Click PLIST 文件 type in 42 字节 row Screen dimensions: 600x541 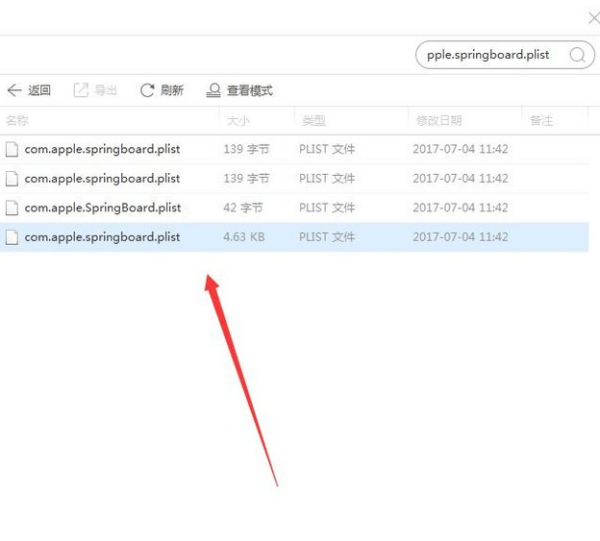click(x=327, y=208)
